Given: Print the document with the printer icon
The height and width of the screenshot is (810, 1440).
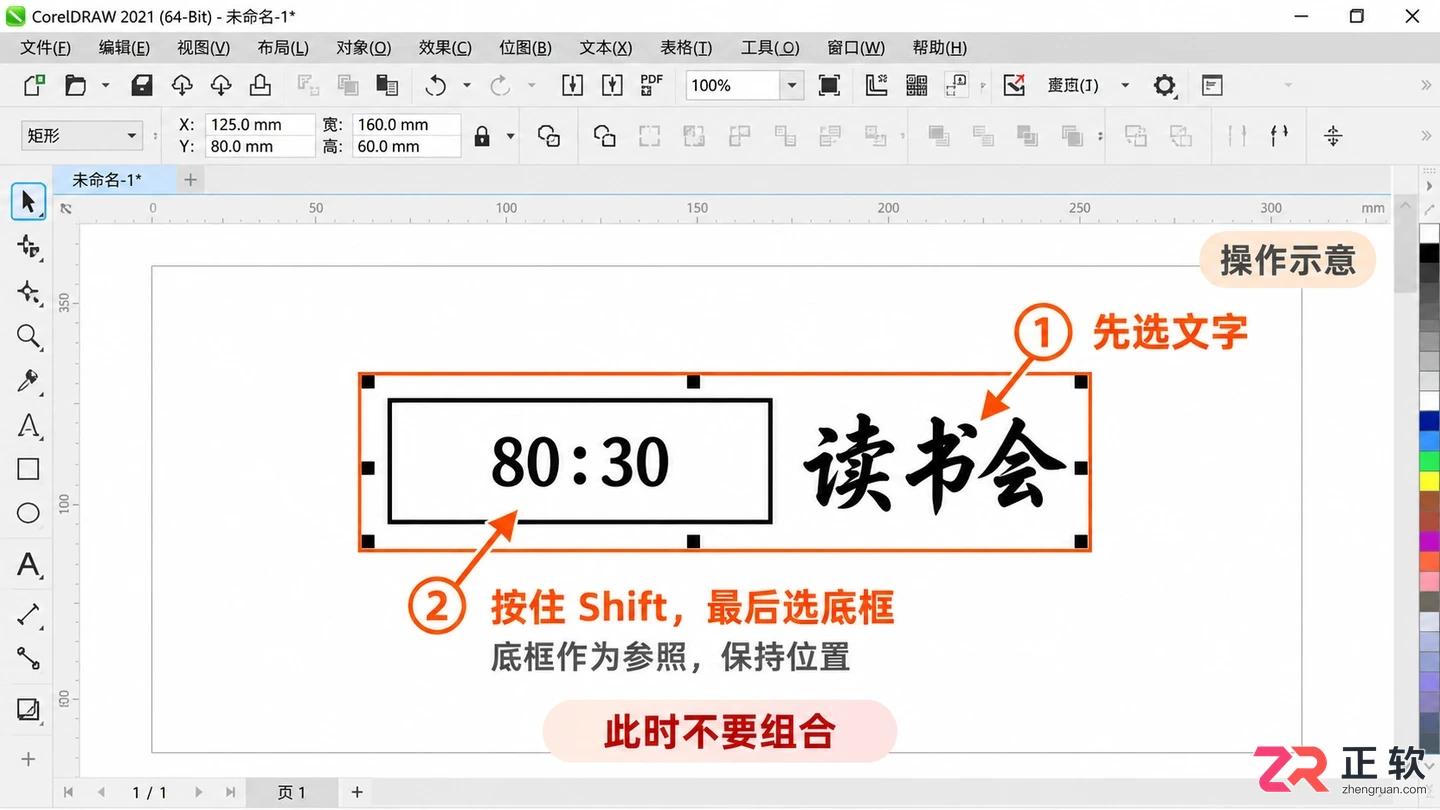Looking at the screenshot, I should (x=260, y=85).
